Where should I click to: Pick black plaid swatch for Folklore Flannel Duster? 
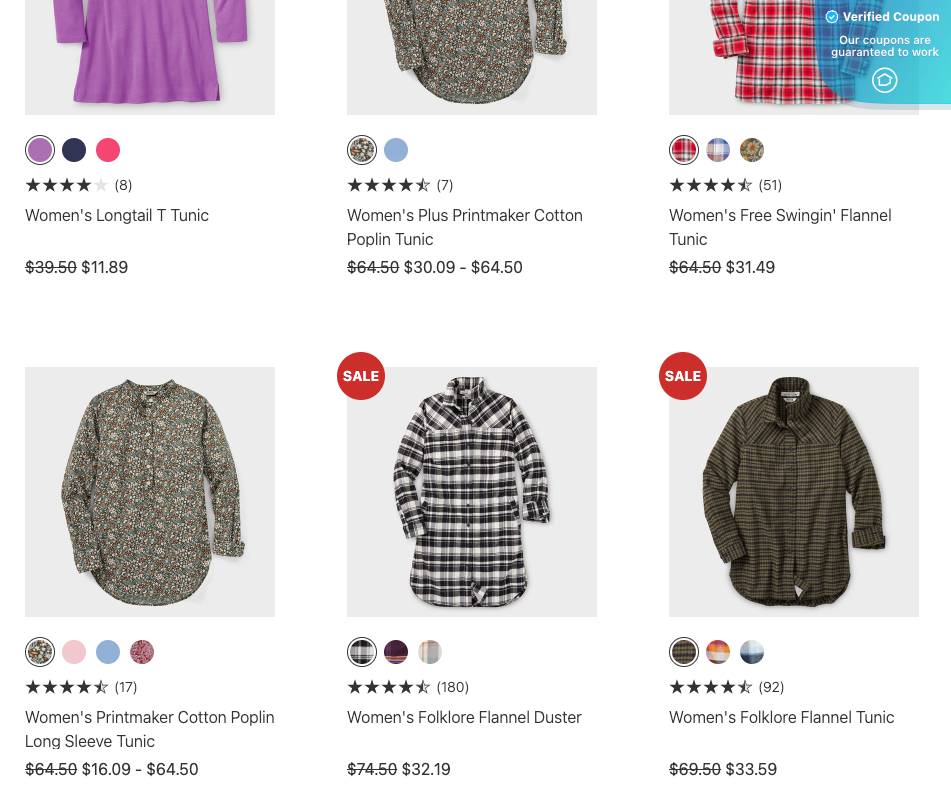pyautogui.click(x=362, y=652)
